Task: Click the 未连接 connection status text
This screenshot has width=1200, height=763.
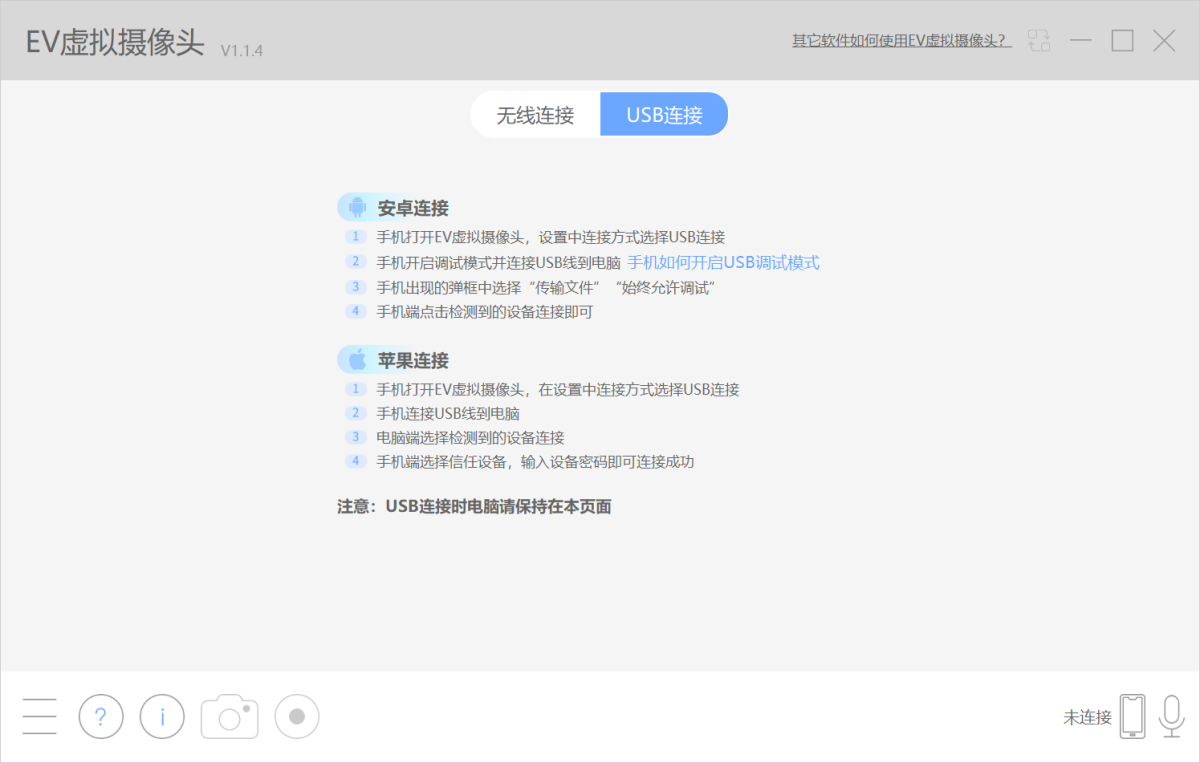Action: pyautogui.click(x=1087, y=717)
